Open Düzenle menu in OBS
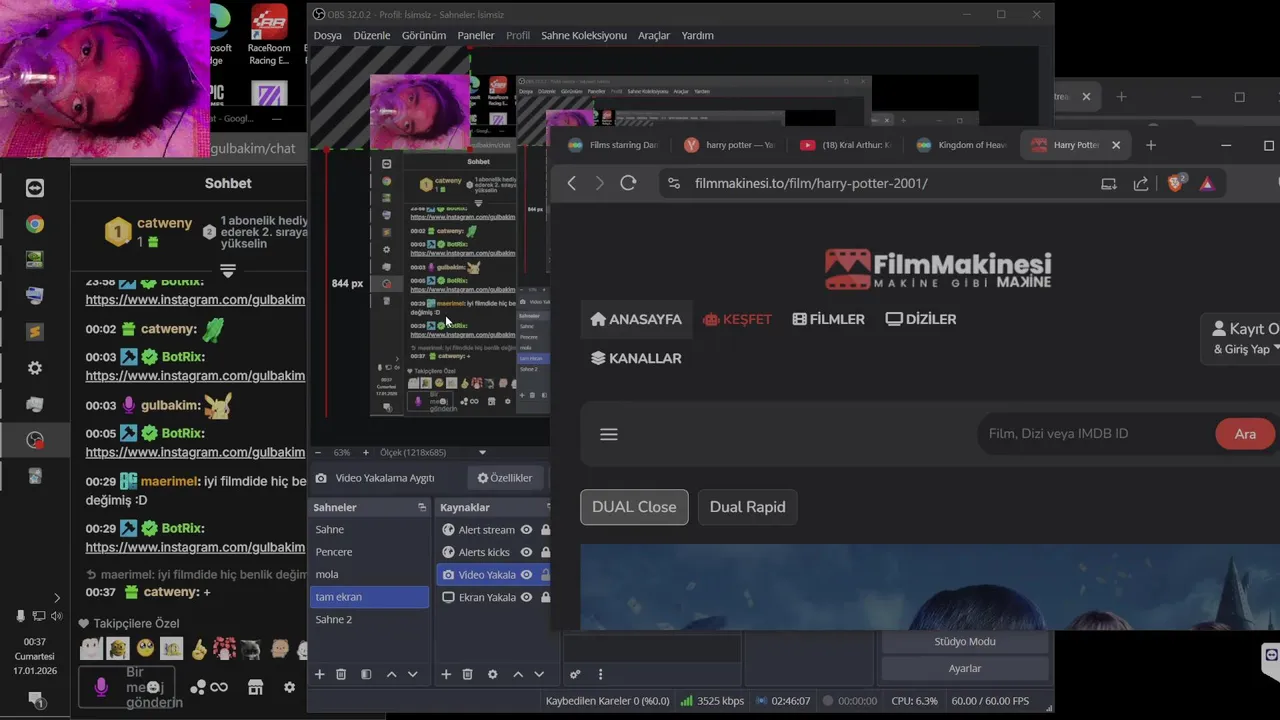 point(372,35)
